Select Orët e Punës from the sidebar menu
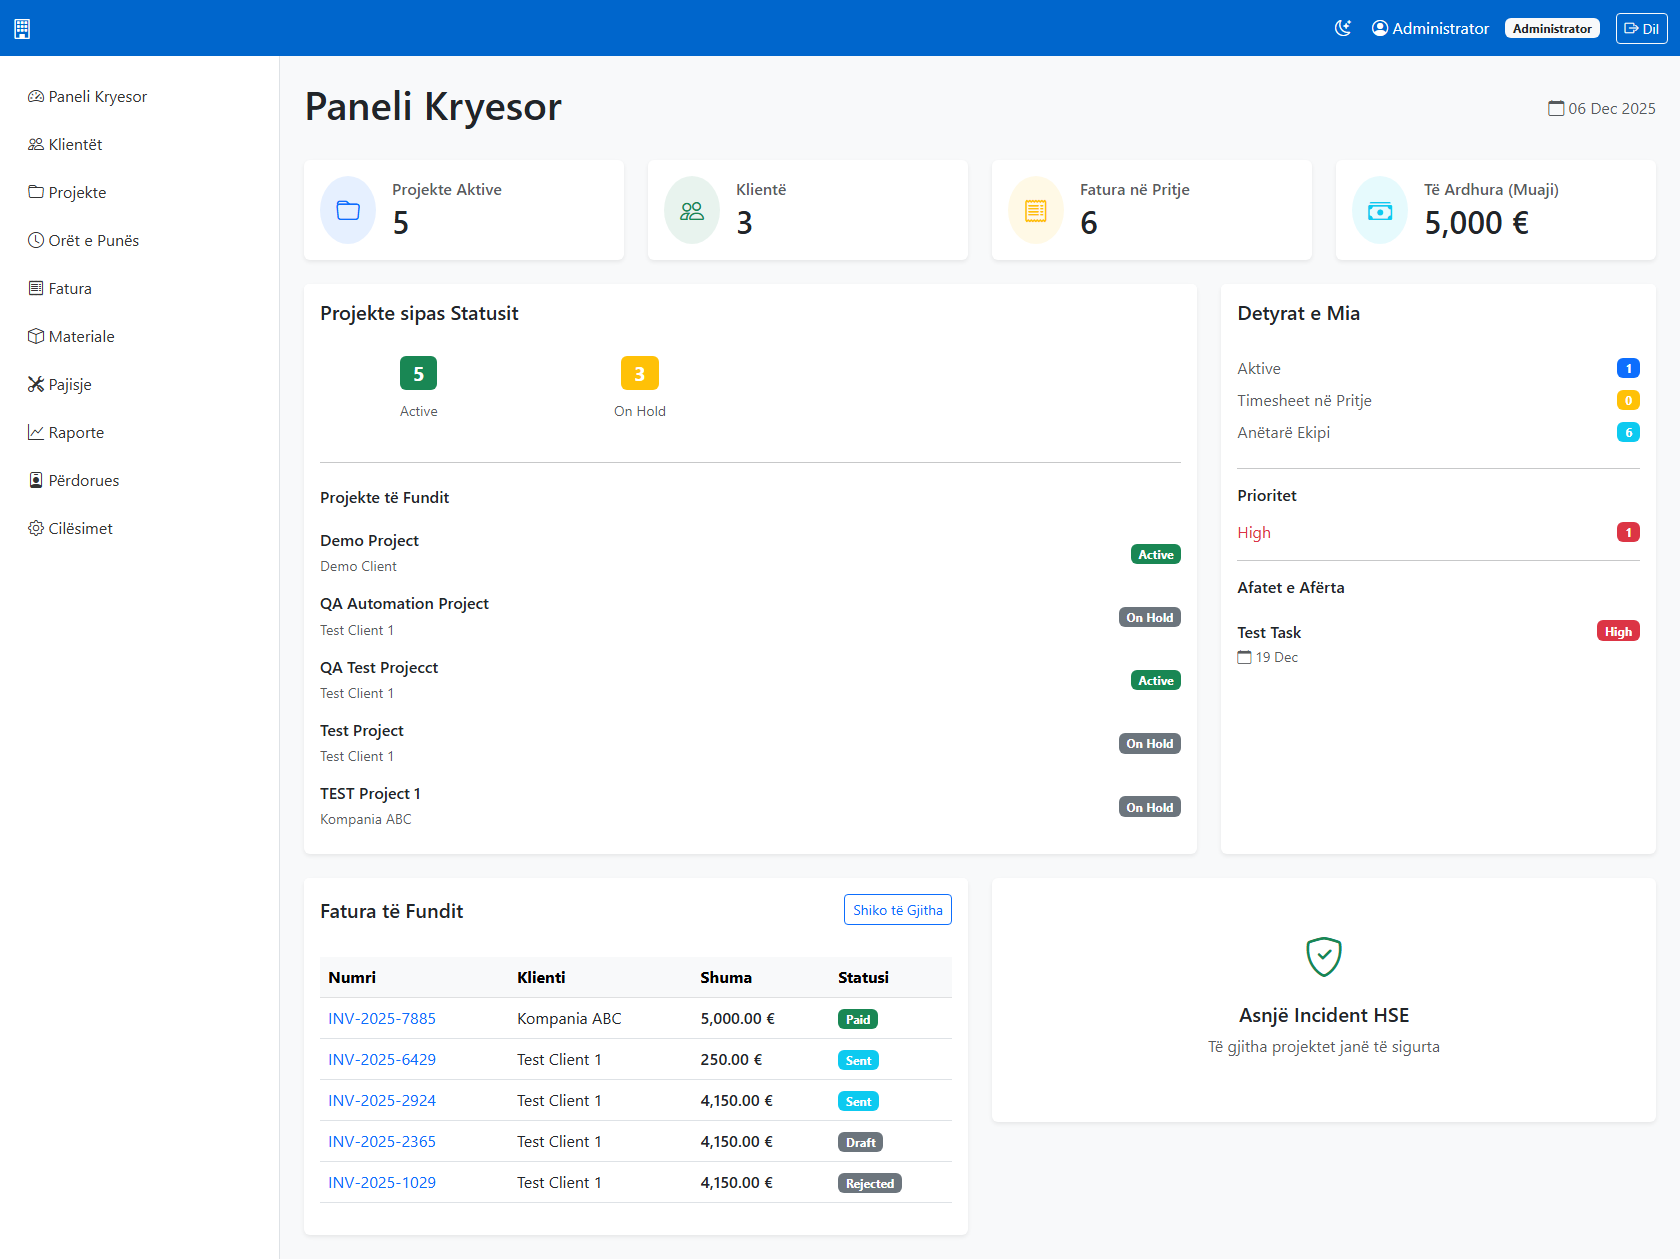Screen dimensions: 1680x1259 coord(91,240)
